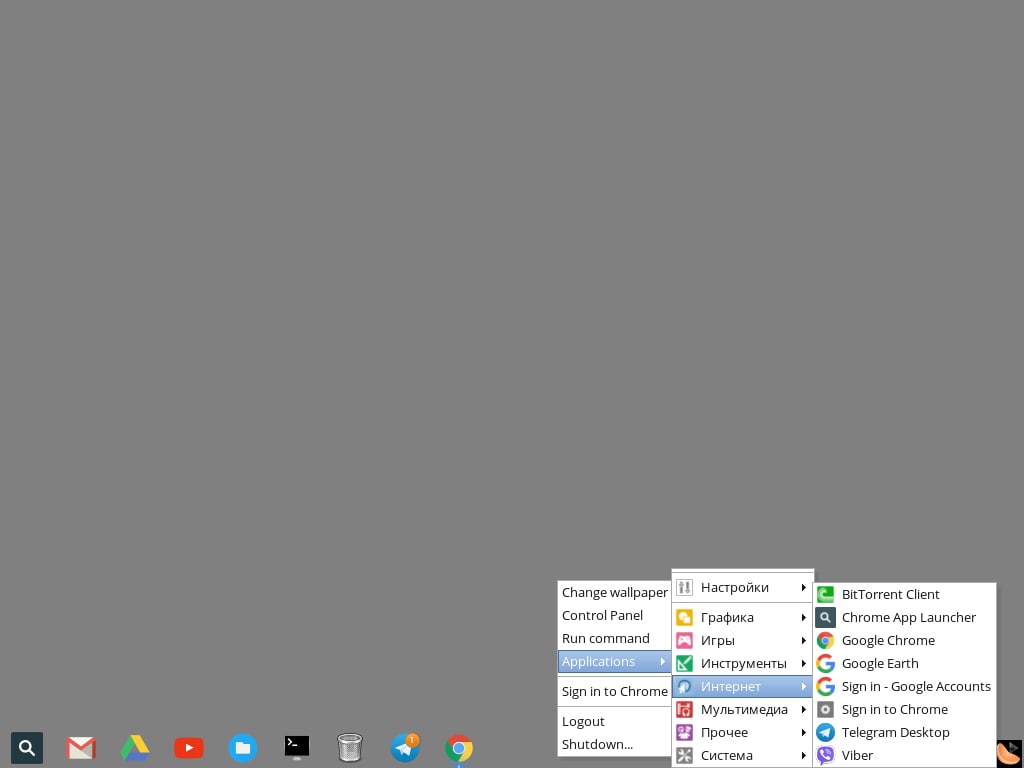The image size is (1024, 768).
Task: Click the Telegram Desktop paper-plane icon
Action: coord(825,733)
